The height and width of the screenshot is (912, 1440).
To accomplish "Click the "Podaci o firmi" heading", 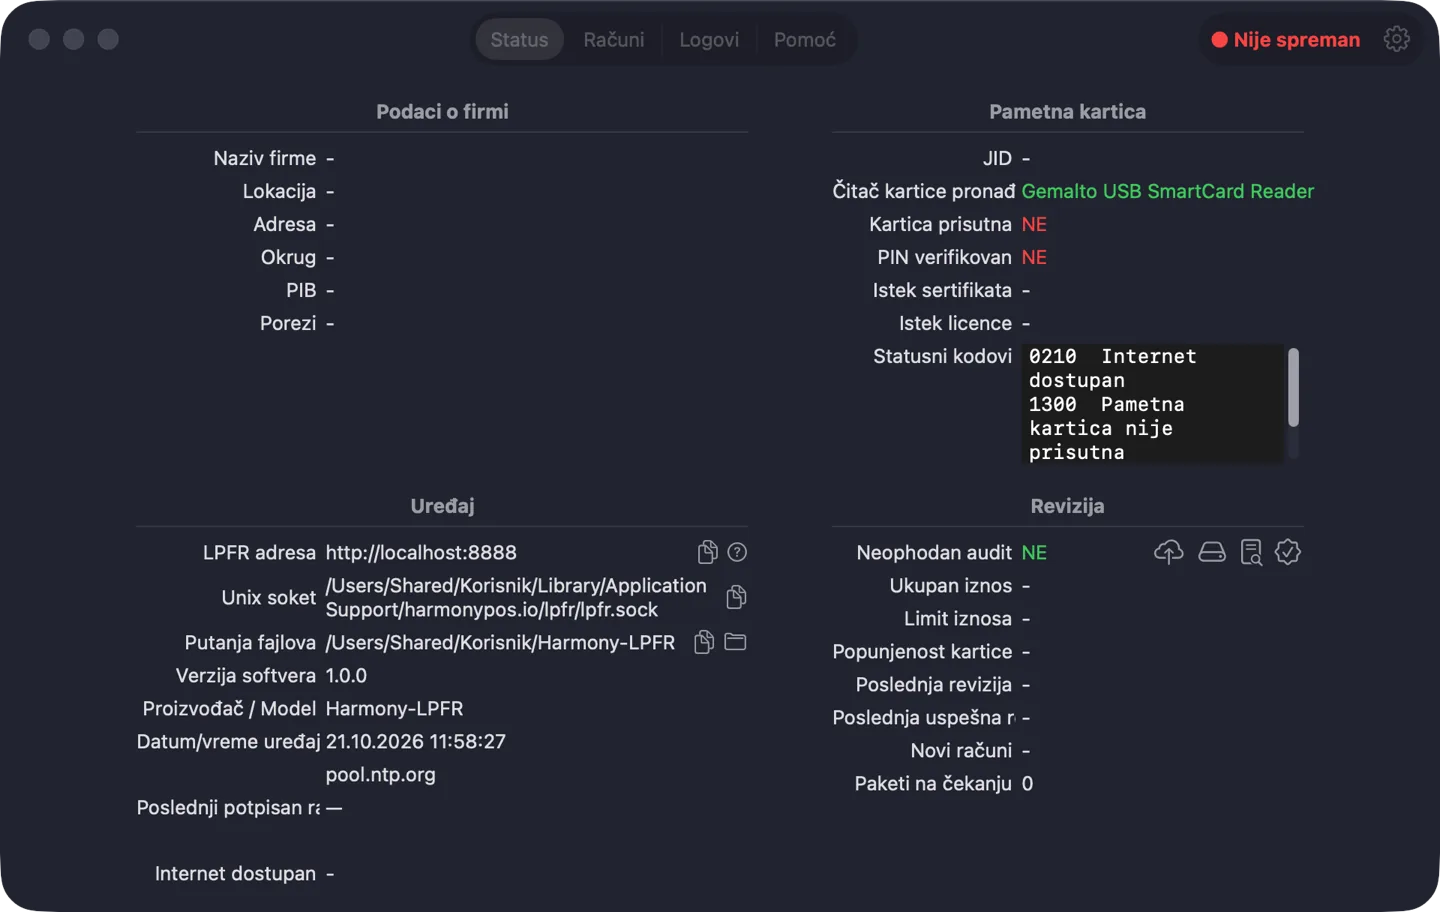I will (x=442, y=112).
